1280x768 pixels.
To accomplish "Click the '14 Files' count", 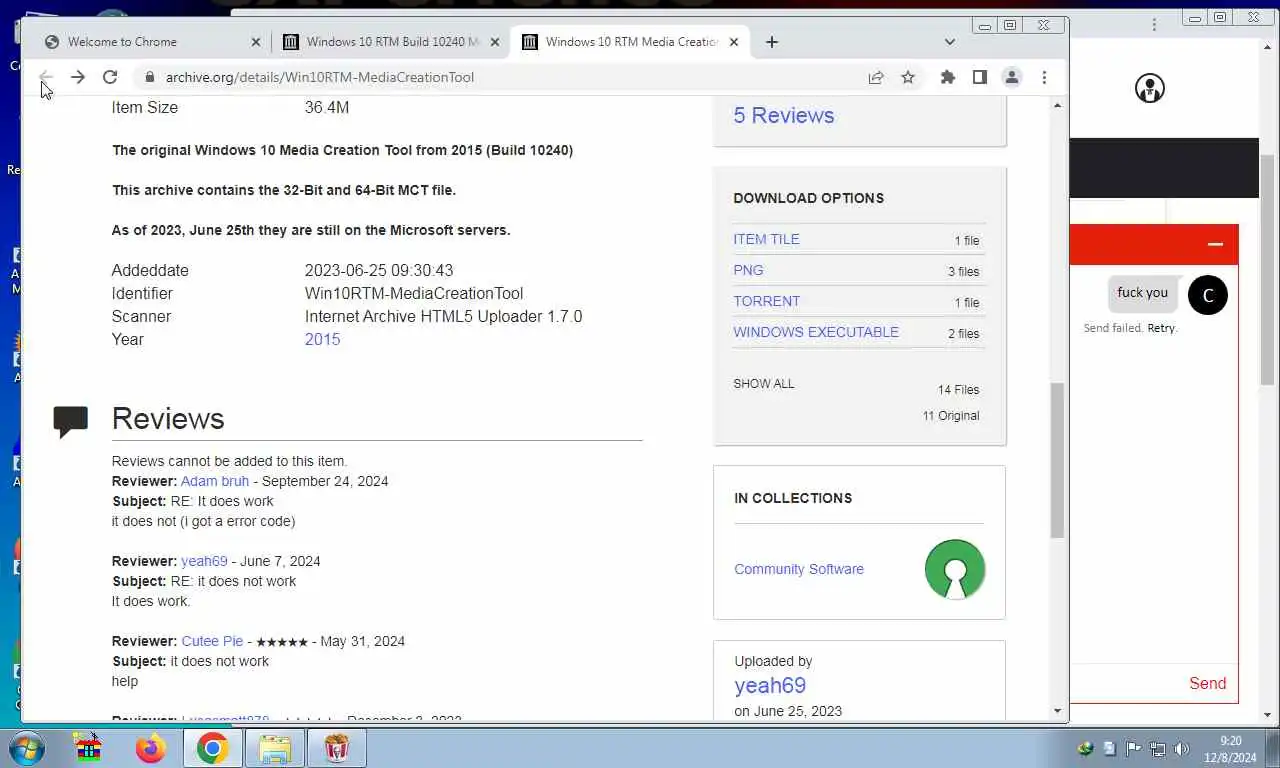I will click(958, 390).
